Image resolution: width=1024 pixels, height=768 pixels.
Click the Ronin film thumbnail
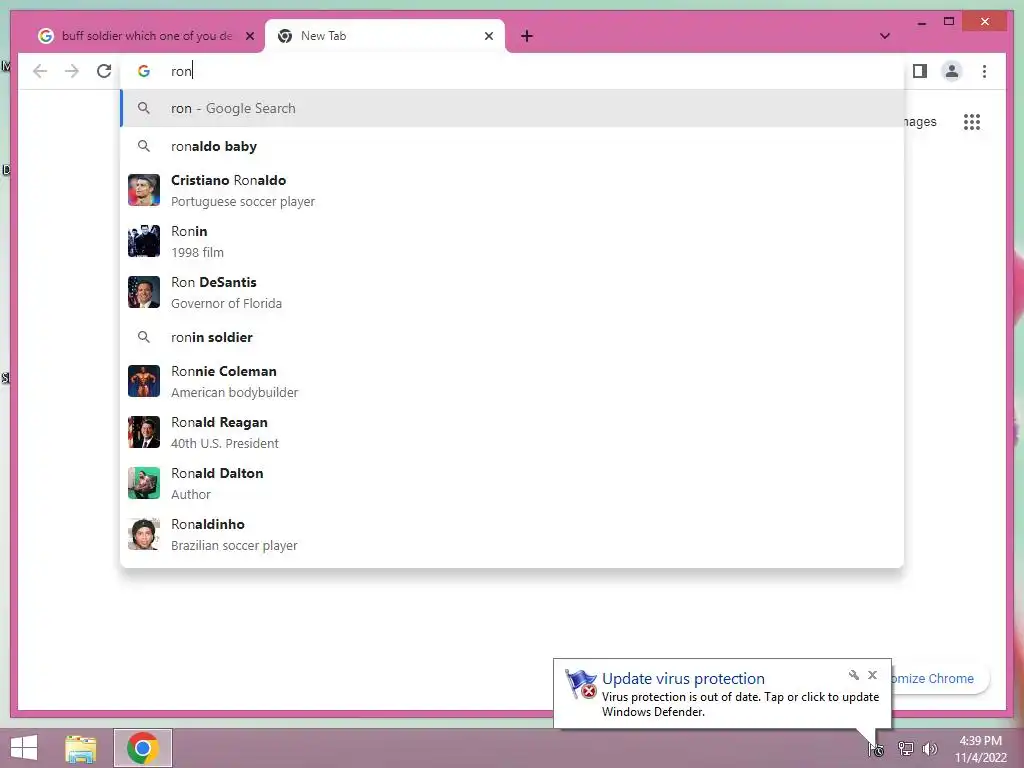point(144,241)
